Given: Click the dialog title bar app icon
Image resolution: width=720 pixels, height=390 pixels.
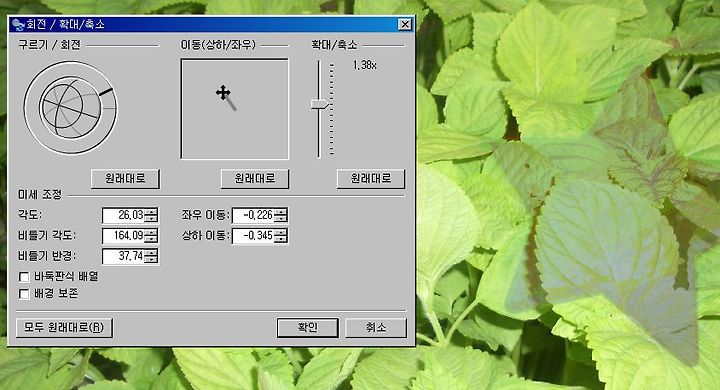Looking at the screenshot, I should (17, 24).
